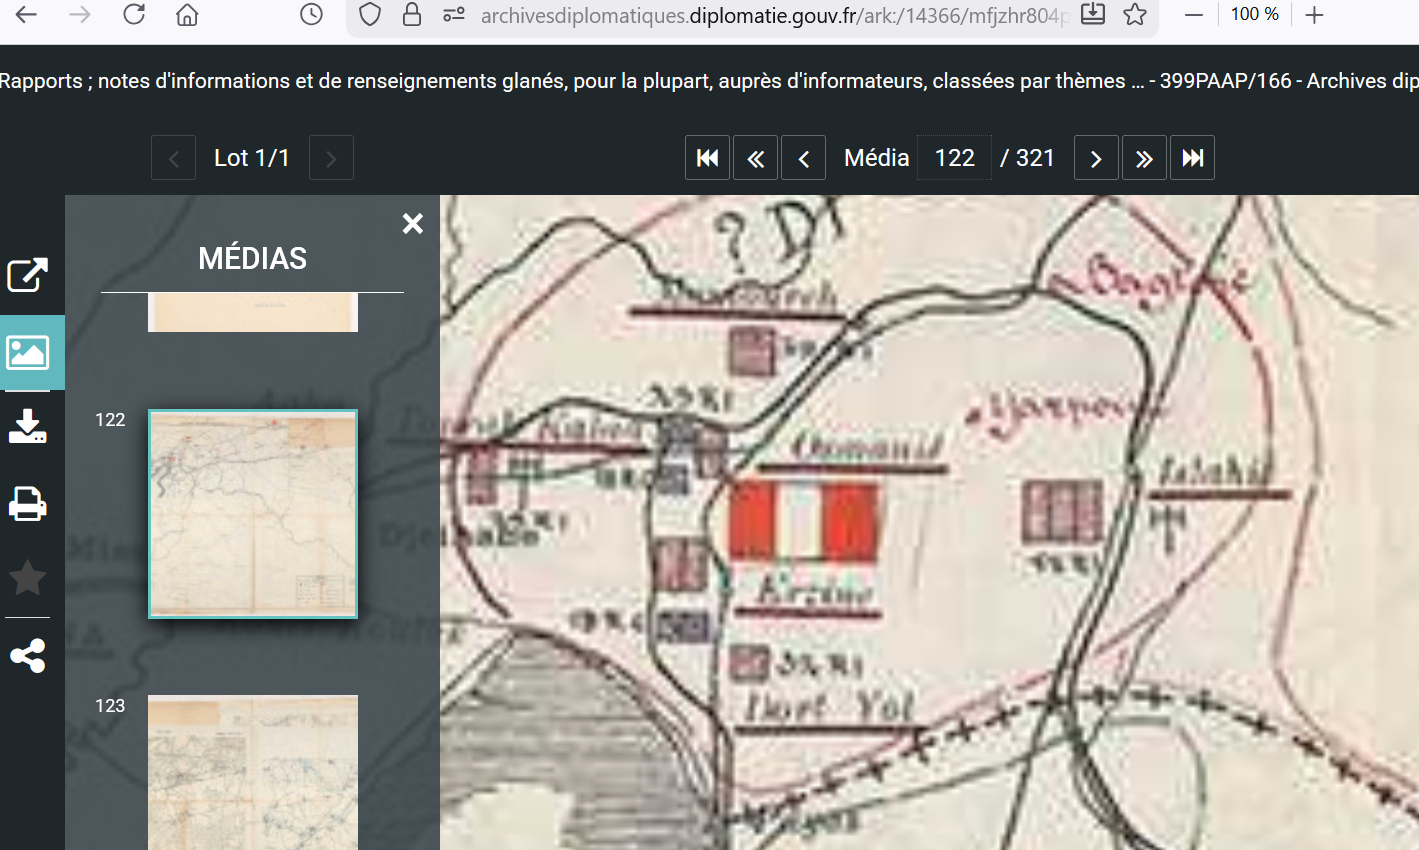
Task: Click the download icon in sidebar
Action: pyautogui.click(x=28, y=426)
